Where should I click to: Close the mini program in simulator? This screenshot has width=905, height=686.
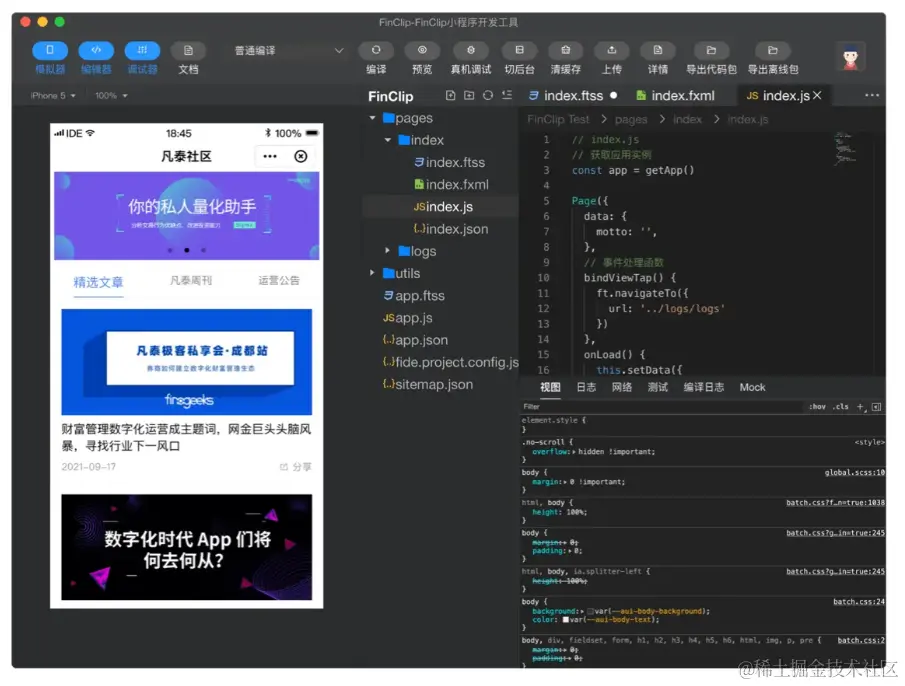301,156
